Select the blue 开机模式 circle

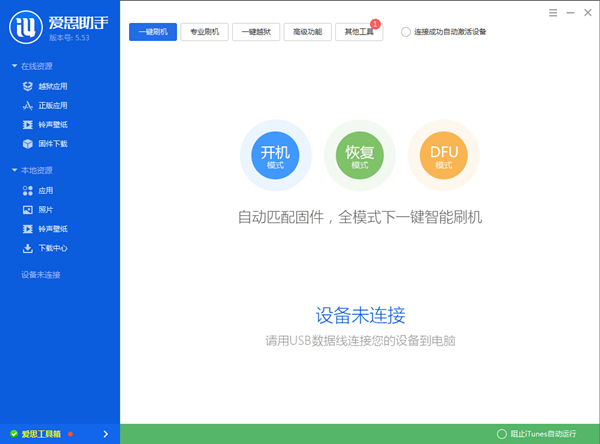click(275, 155)
